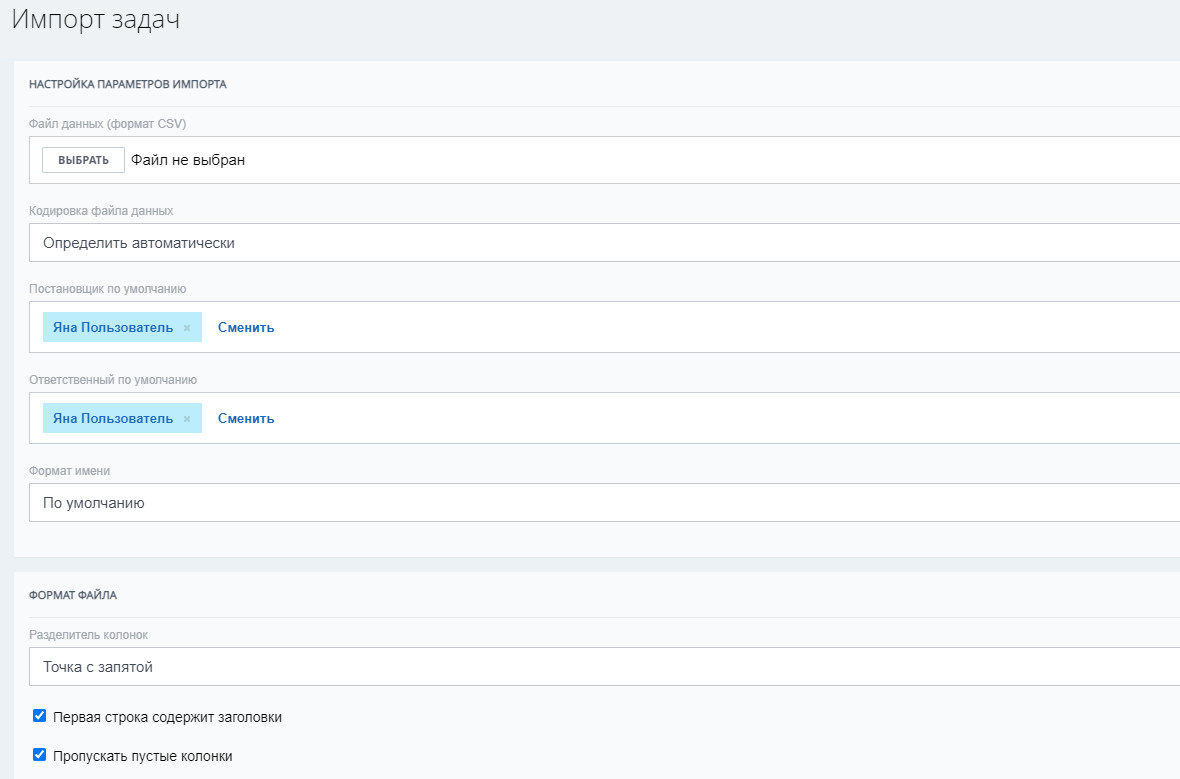Select the Яна Пользователь chip in Ответственный
This screenshot has width=1180, height=779.
[x=112, y=419]
